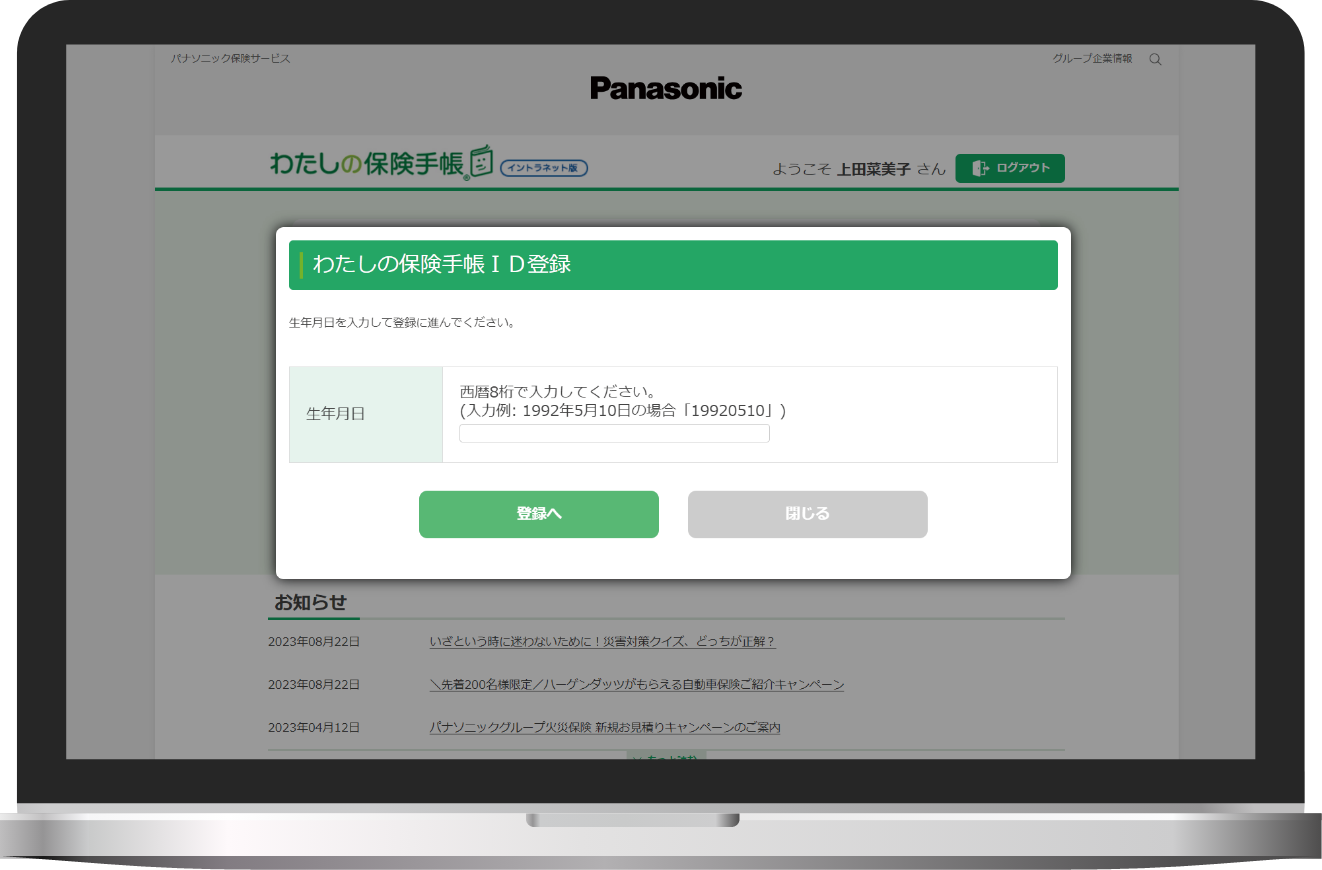
Task: Open the ハーゲンダッツ 自動車保険 campaign link
Action: (x=636, y=685)
